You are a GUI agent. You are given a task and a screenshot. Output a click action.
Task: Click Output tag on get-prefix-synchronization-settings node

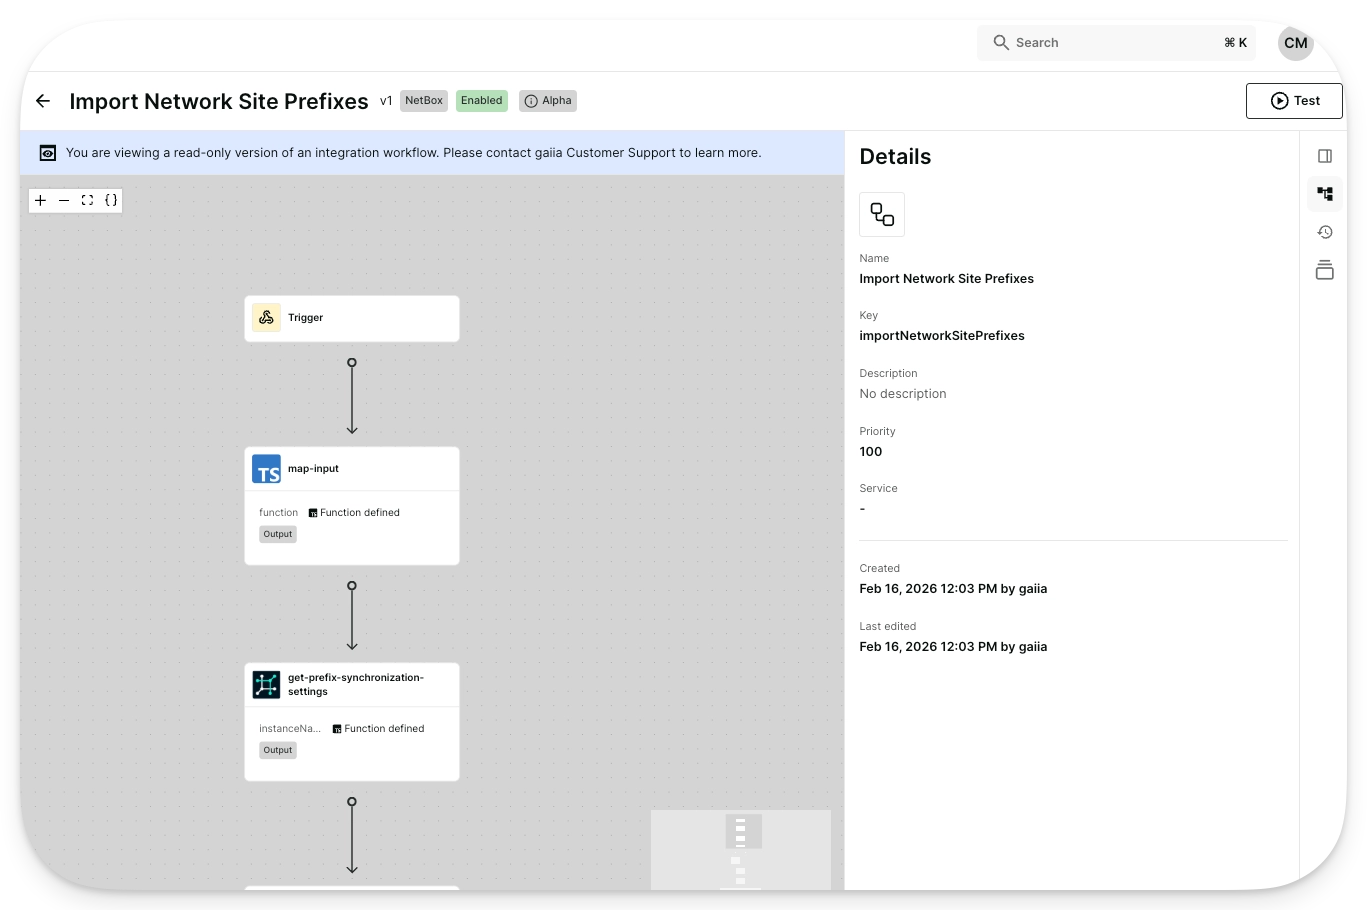click(x=278, y=750)
